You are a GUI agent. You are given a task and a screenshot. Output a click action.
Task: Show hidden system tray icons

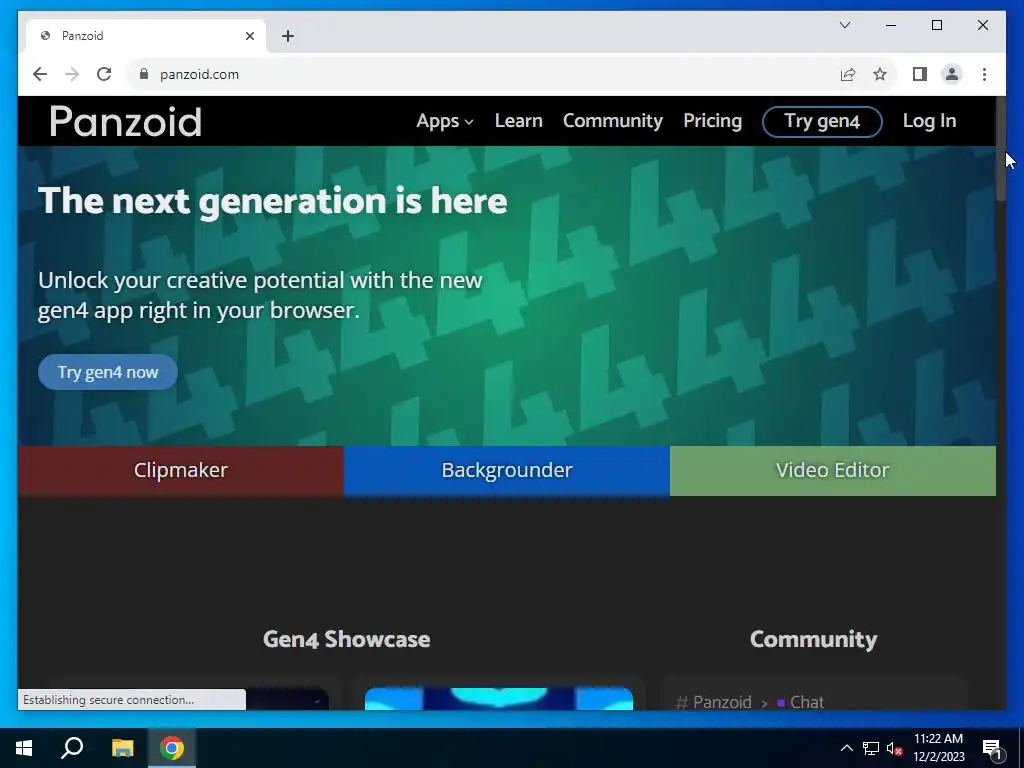(x=846, y=748)
